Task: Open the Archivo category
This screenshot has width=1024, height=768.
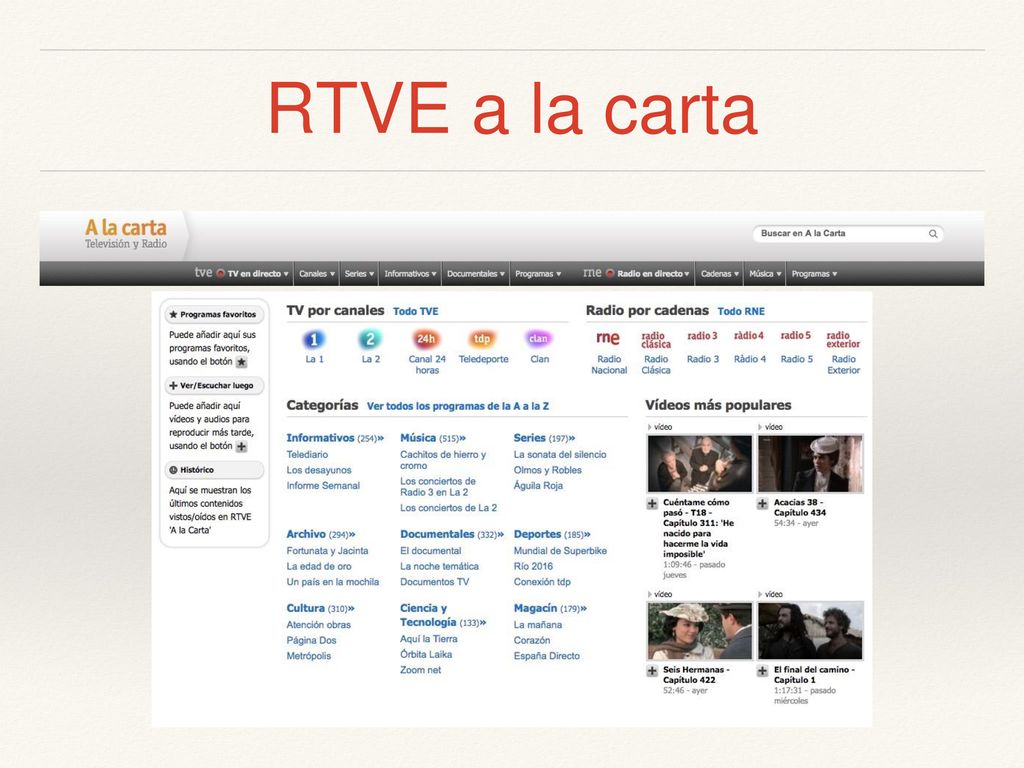Action: 320,534
